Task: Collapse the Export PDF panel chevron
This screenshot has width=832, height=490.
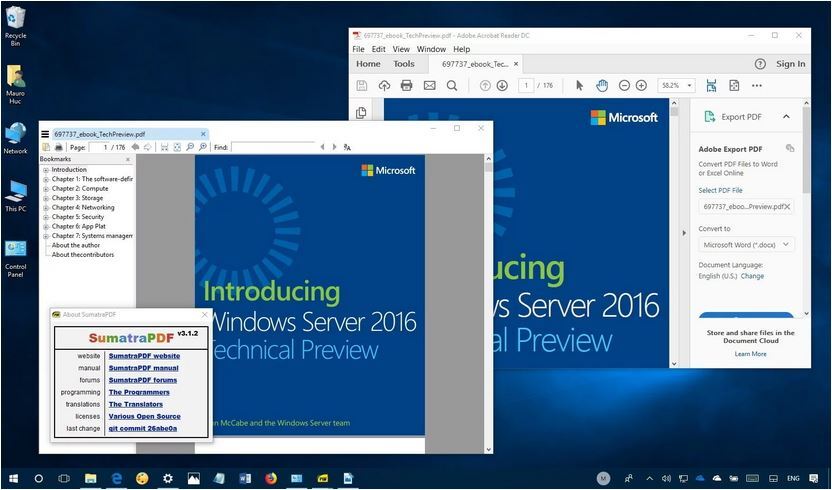Action: tap(786, 117)
